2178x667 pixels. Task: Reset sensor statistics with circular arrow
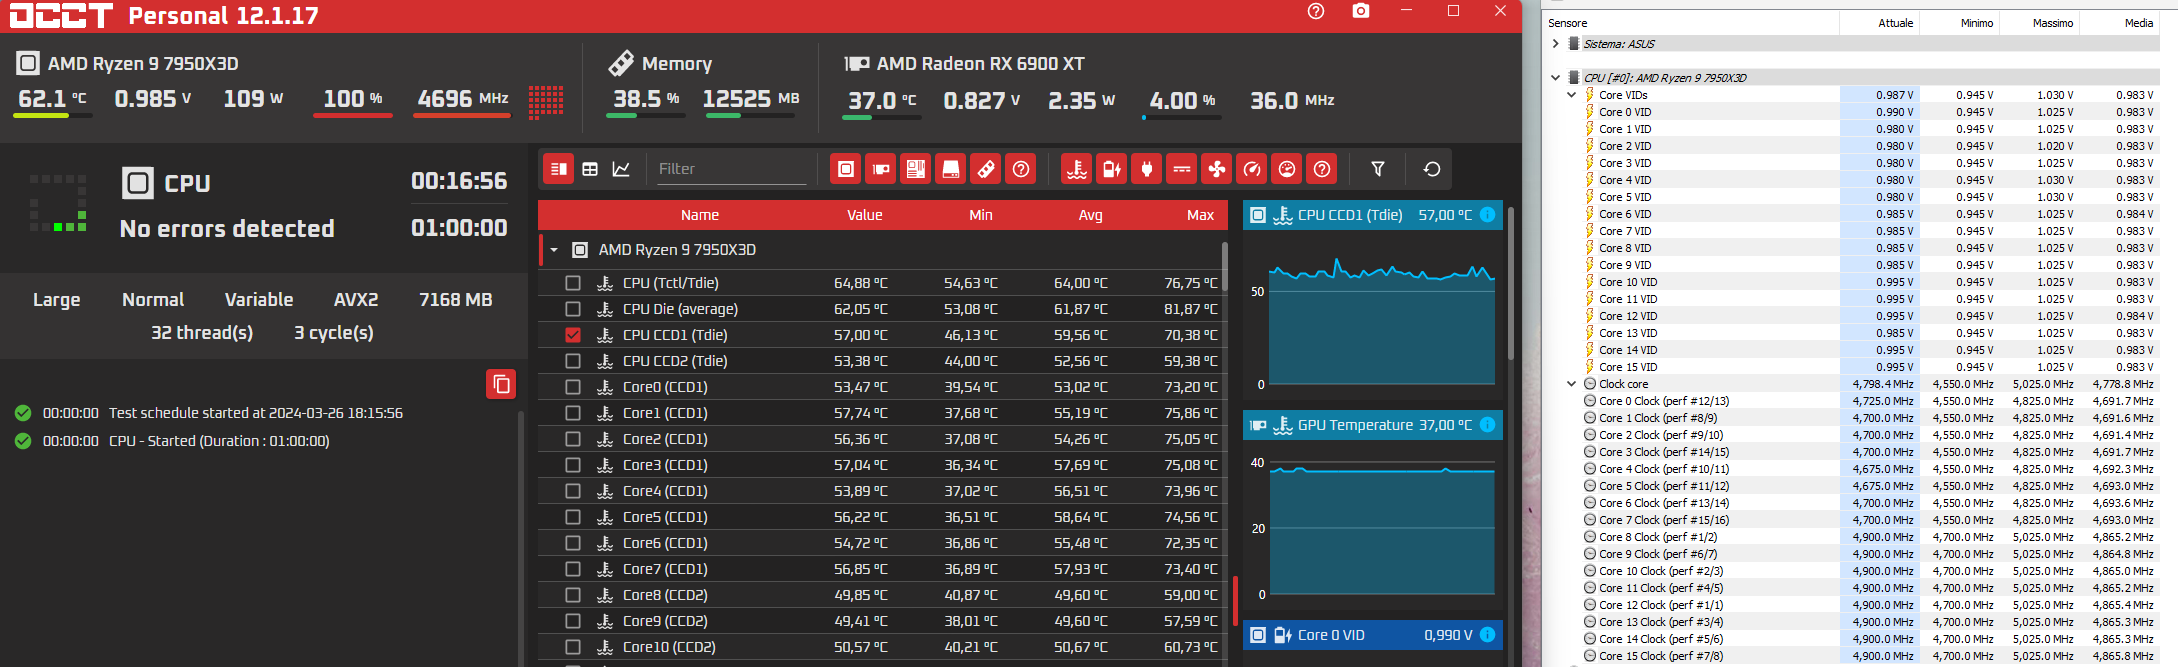1432,169
